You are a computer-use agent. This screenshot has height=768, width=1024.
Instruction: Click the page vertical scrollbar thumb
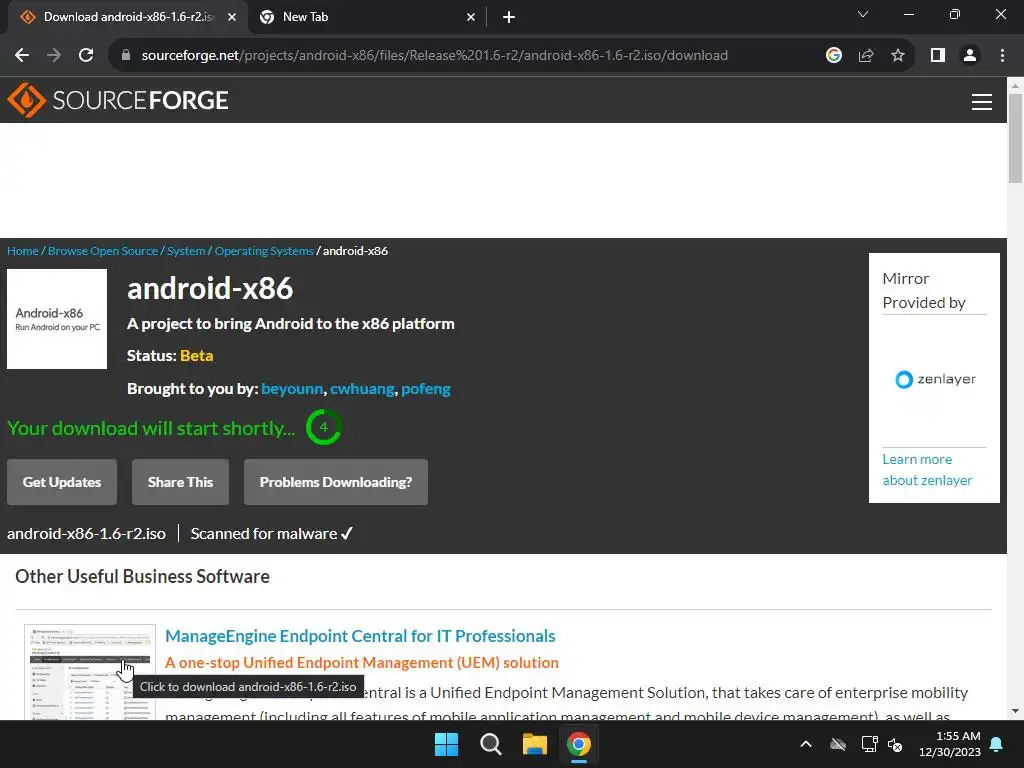click(x=1015, y=138)
